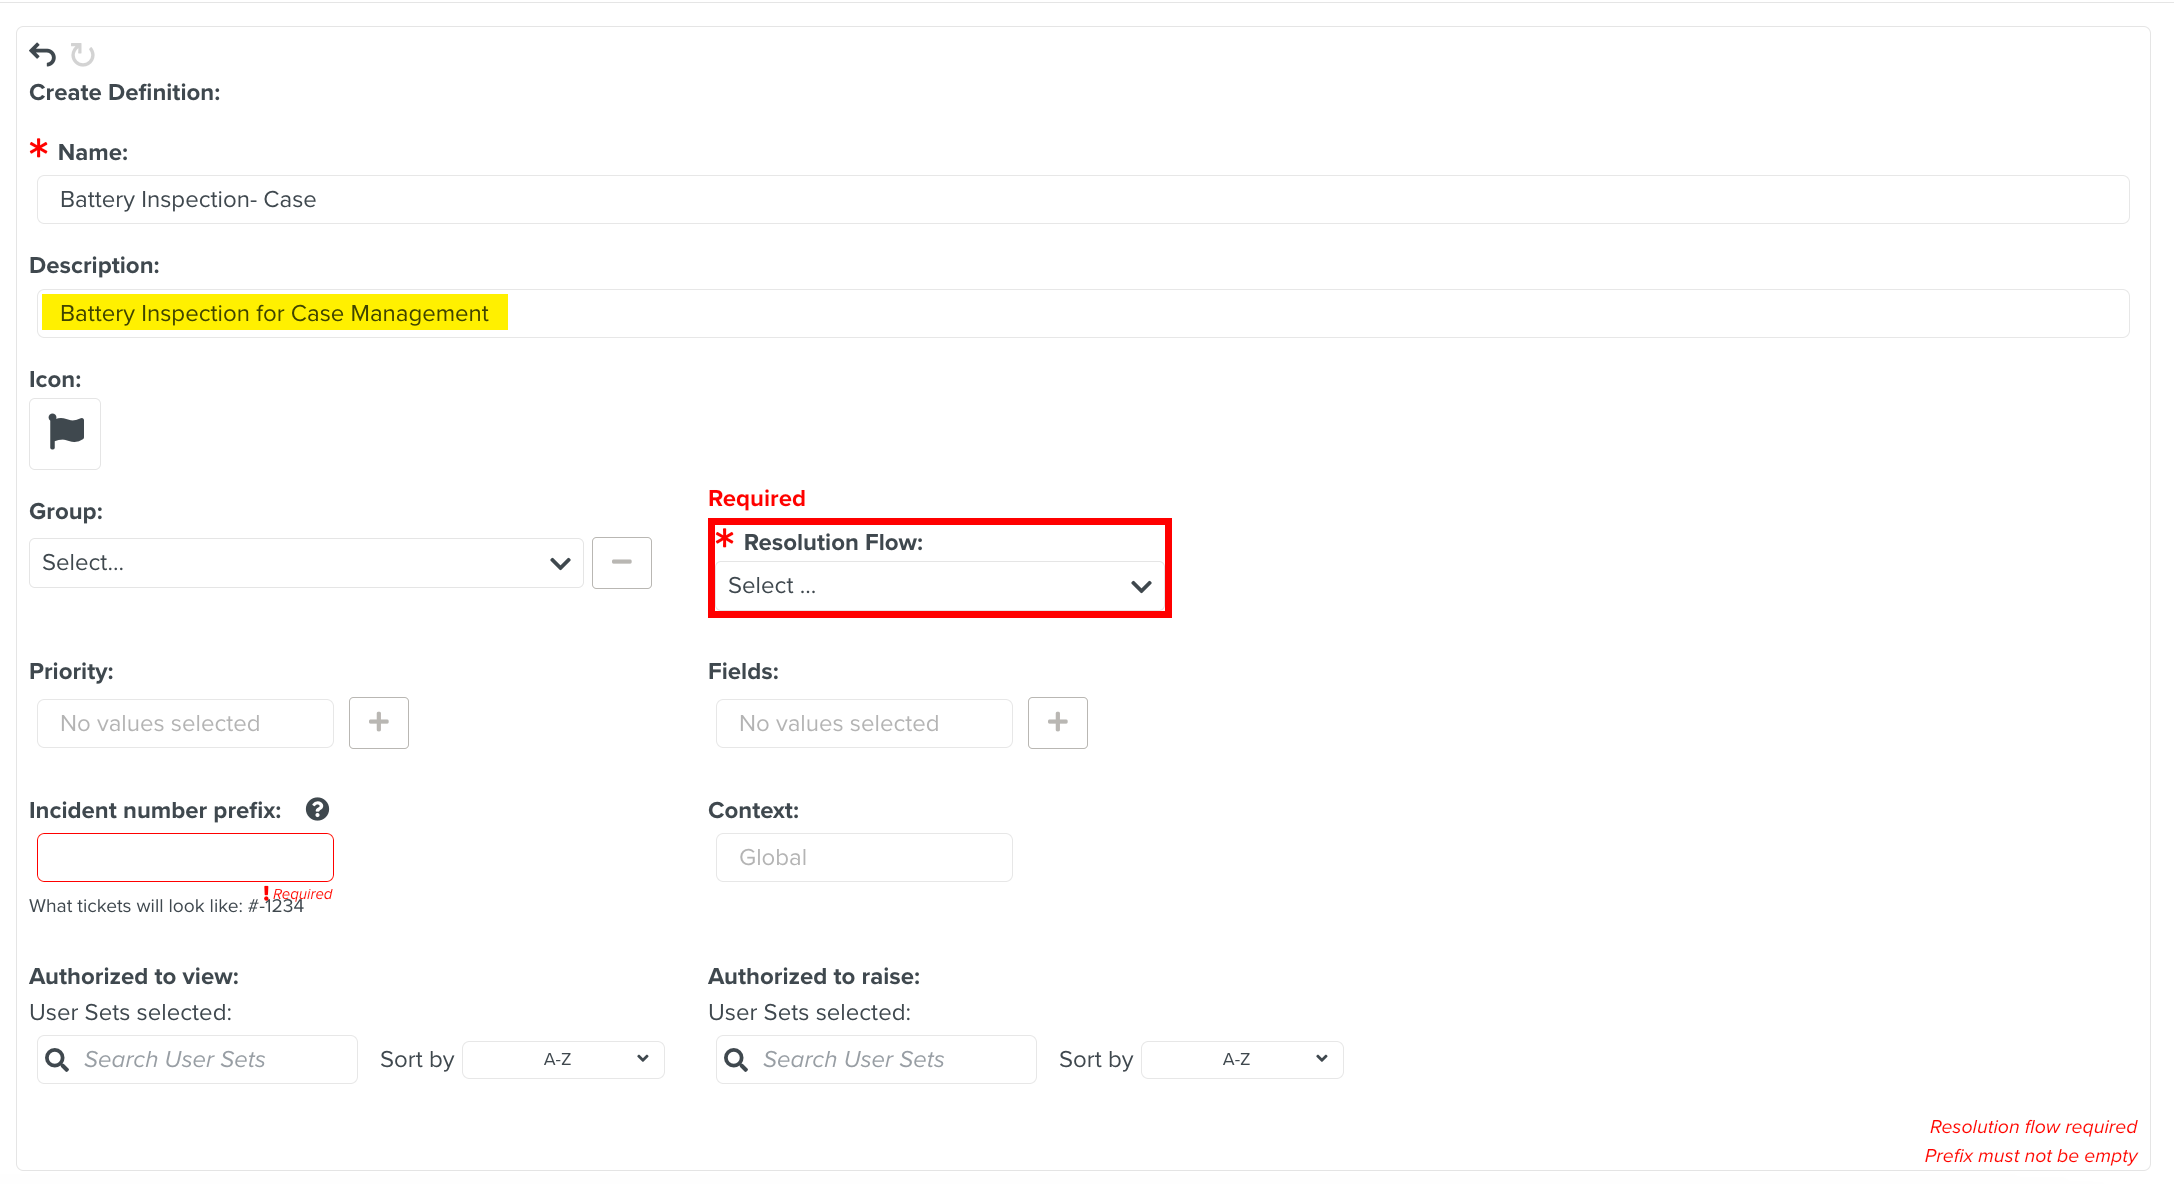2174x1184 pixels.
Task: Open the Resolution Flow dropdown
Action: pos(938,586)
